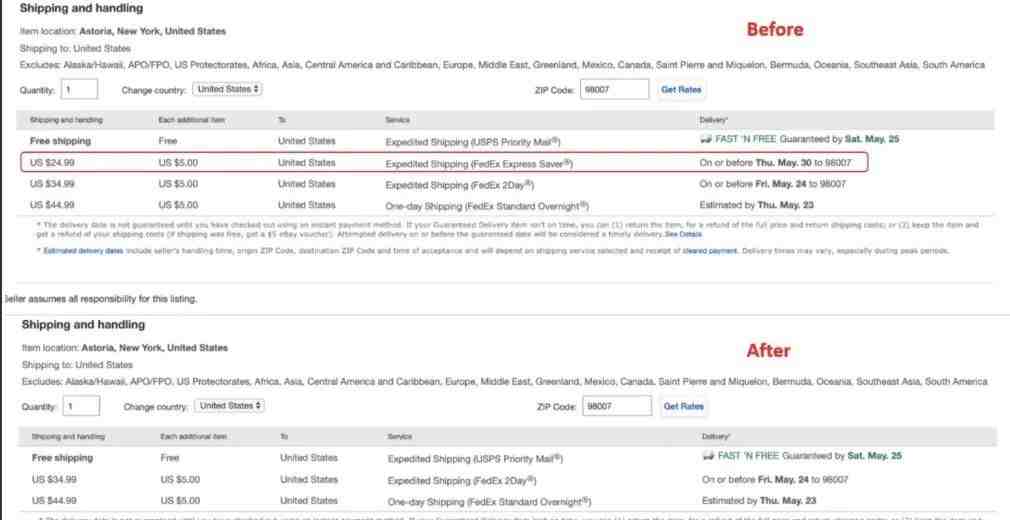1010x520 pixels.
Task: Click the FAST 'N FREE truck icon in After section
Action: 708,456
